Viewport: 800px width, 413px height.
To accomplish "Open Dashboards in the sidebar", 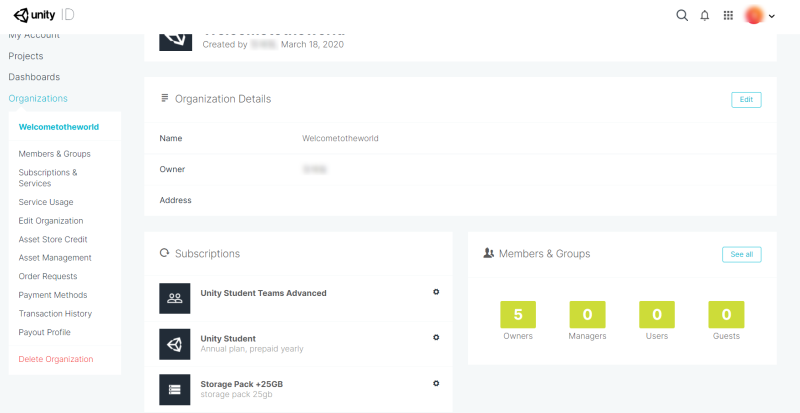I will point(34,77).
